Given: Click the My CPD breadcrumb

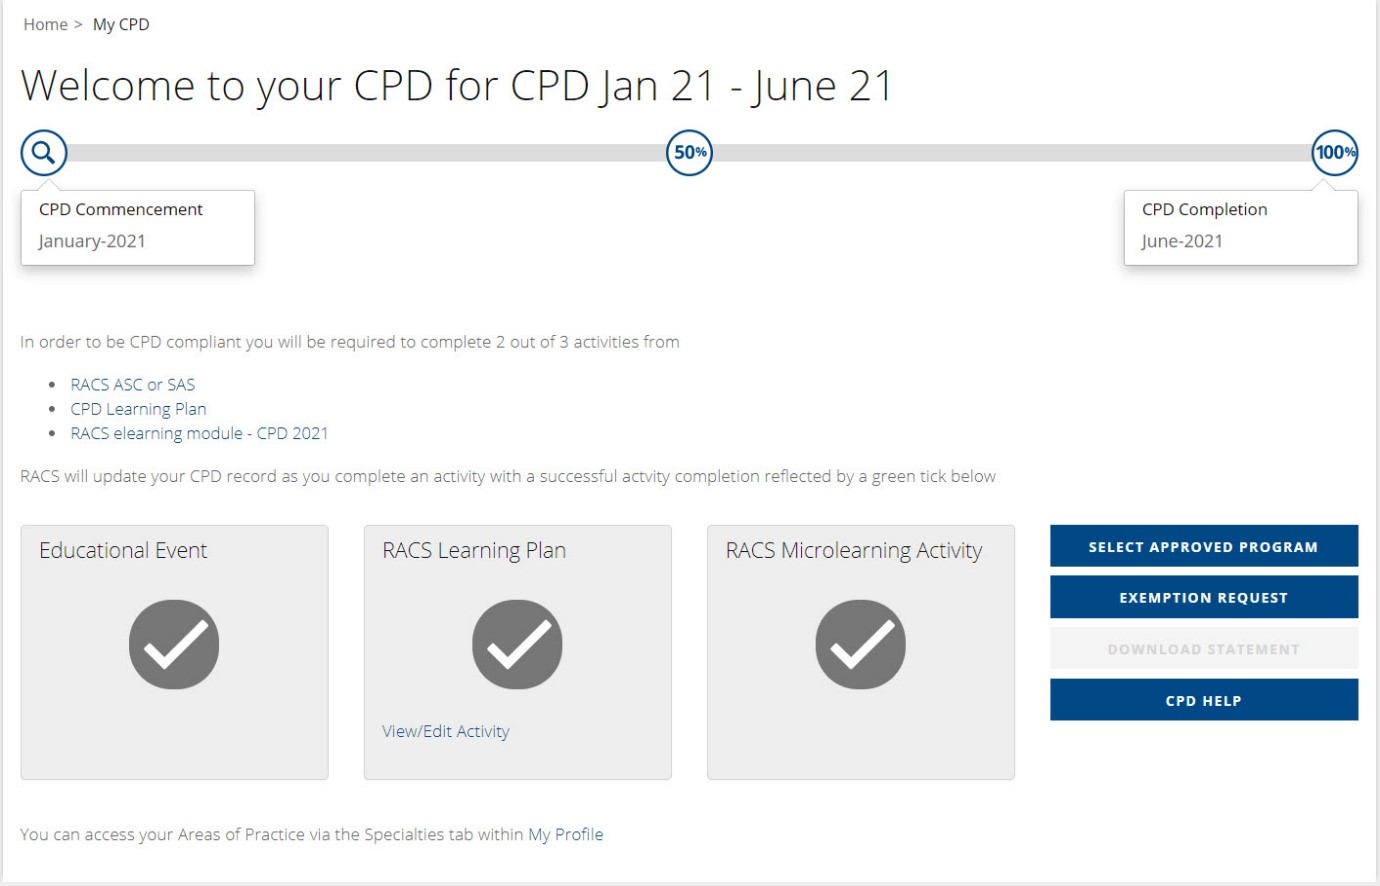Looking at the screenshot, I should [x=121, y=25].
